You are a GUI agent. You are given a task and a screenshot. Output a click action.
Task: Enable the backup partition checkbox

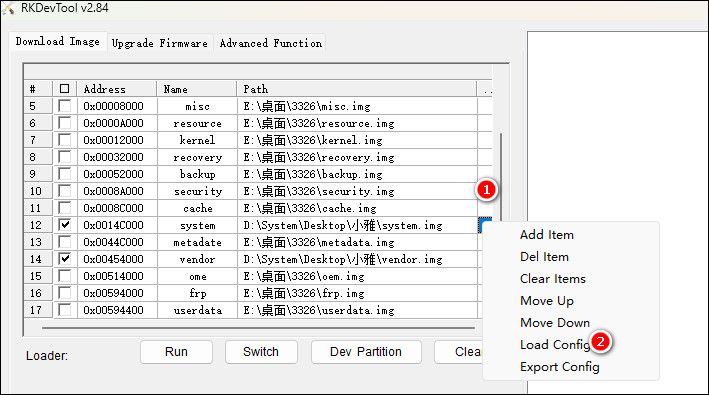click(65, 174)
